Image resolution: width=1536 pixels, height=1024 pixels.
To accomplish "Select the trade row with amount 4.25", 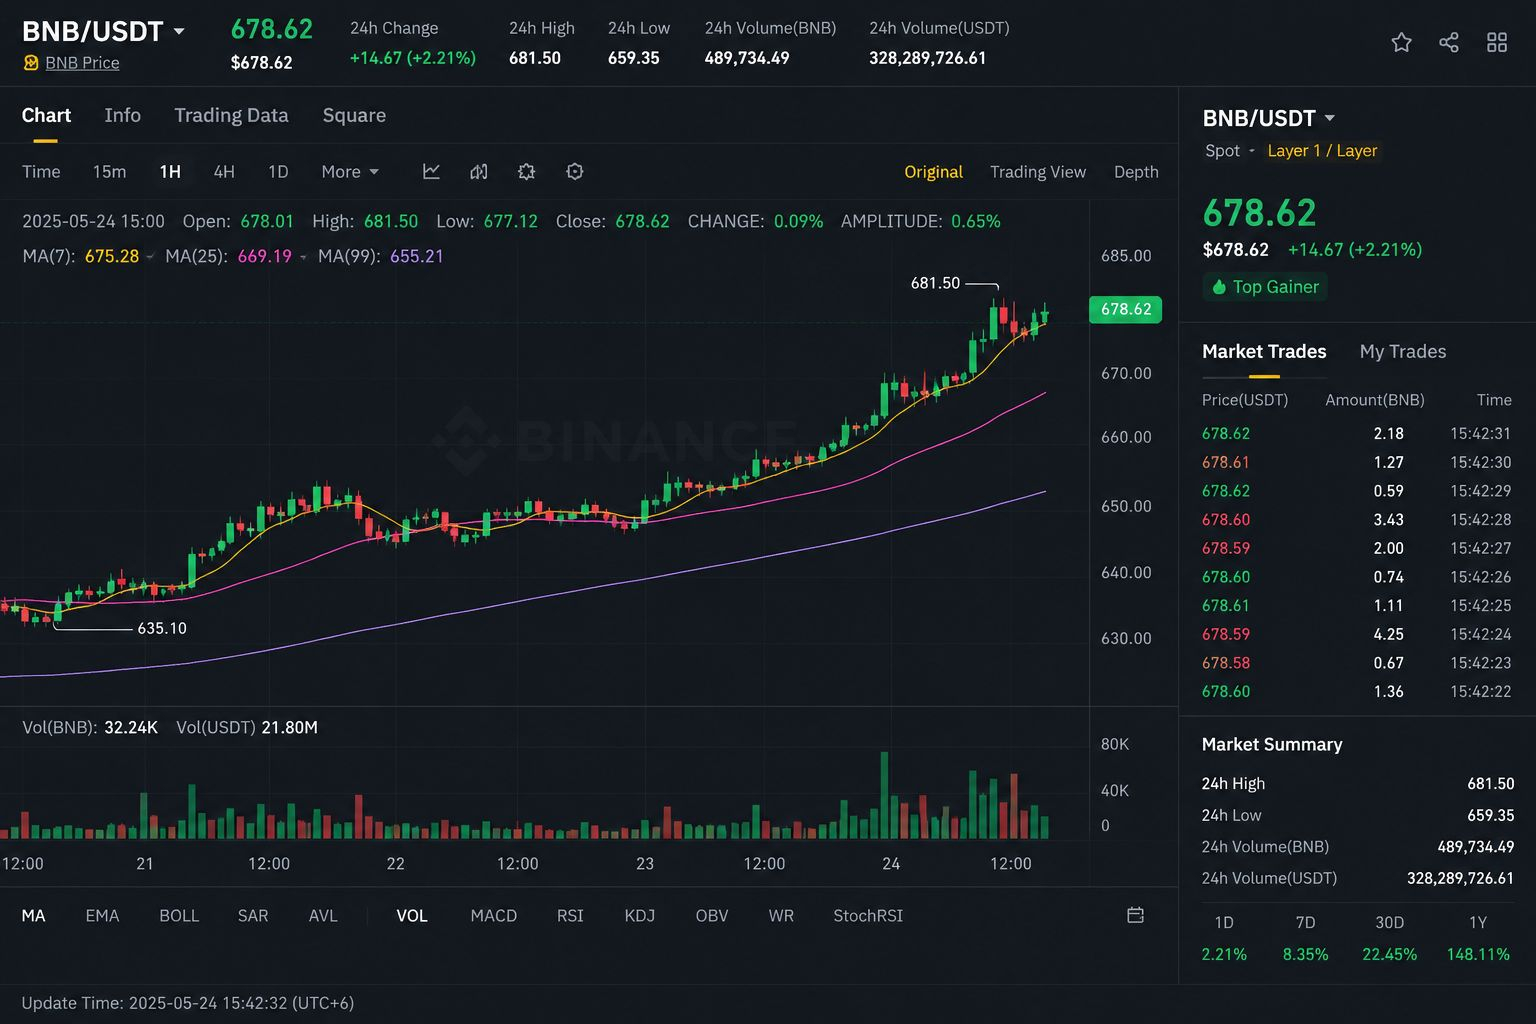I will (x=1356, y=634).
